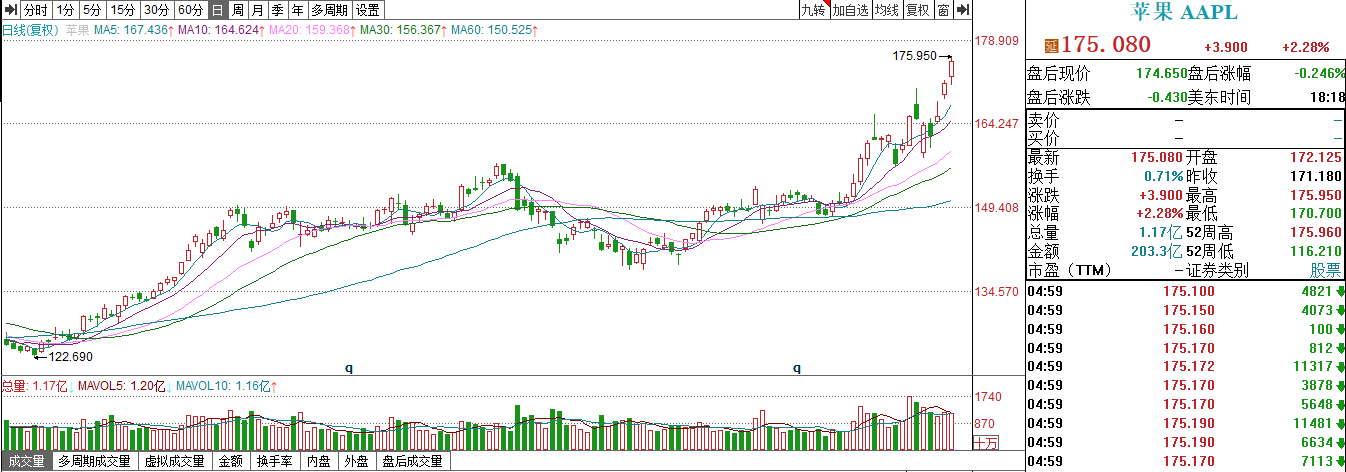Switch to 周 weekly period
This screenshot has height=472, width=1346.
click(x=238, y=10)
